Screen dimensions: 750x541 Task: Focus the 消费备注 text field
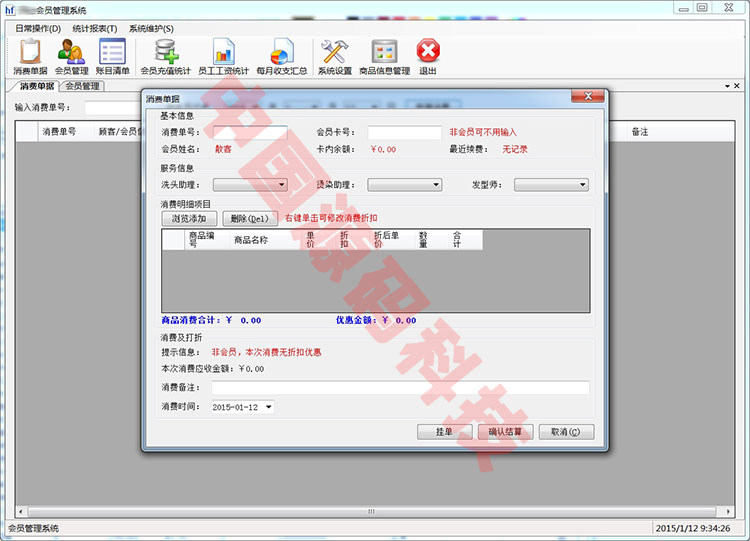tap(401, 387)
